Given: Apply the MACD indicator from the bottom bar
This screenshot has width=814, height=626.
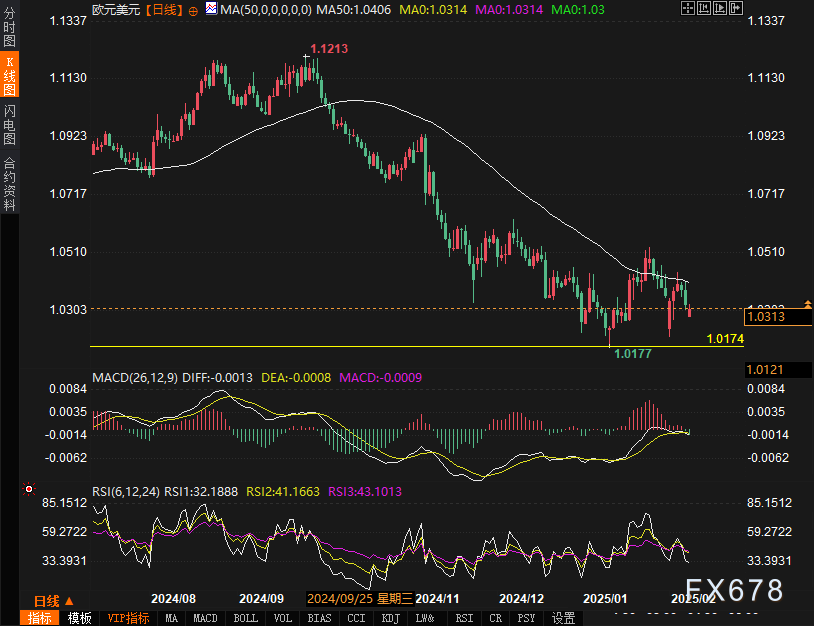Looking at the screenshot, I should (x=205, y=618).
